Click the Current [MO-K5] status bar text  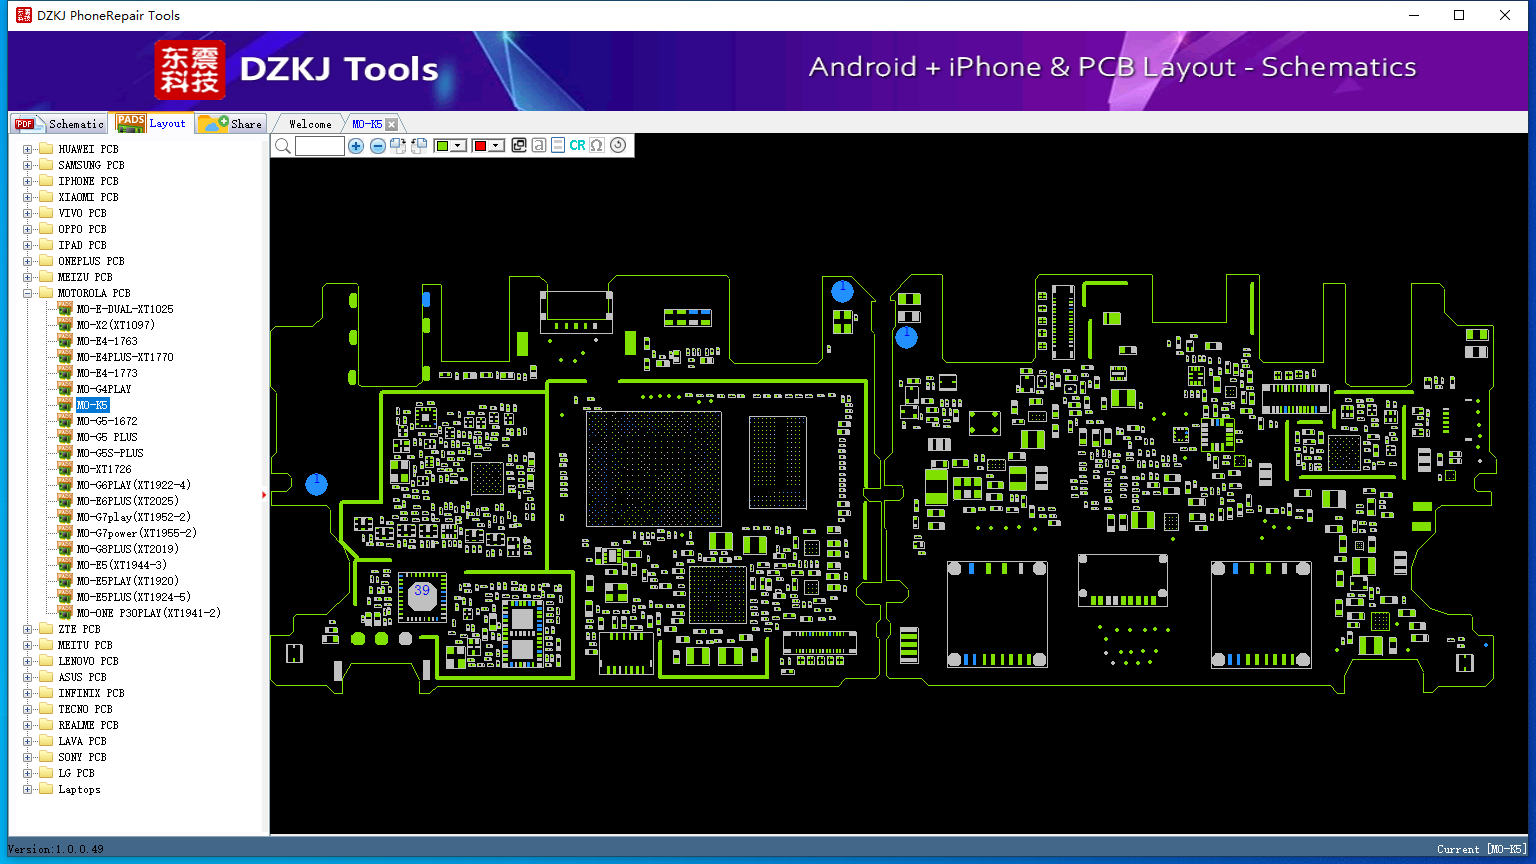coord(1482,849)
